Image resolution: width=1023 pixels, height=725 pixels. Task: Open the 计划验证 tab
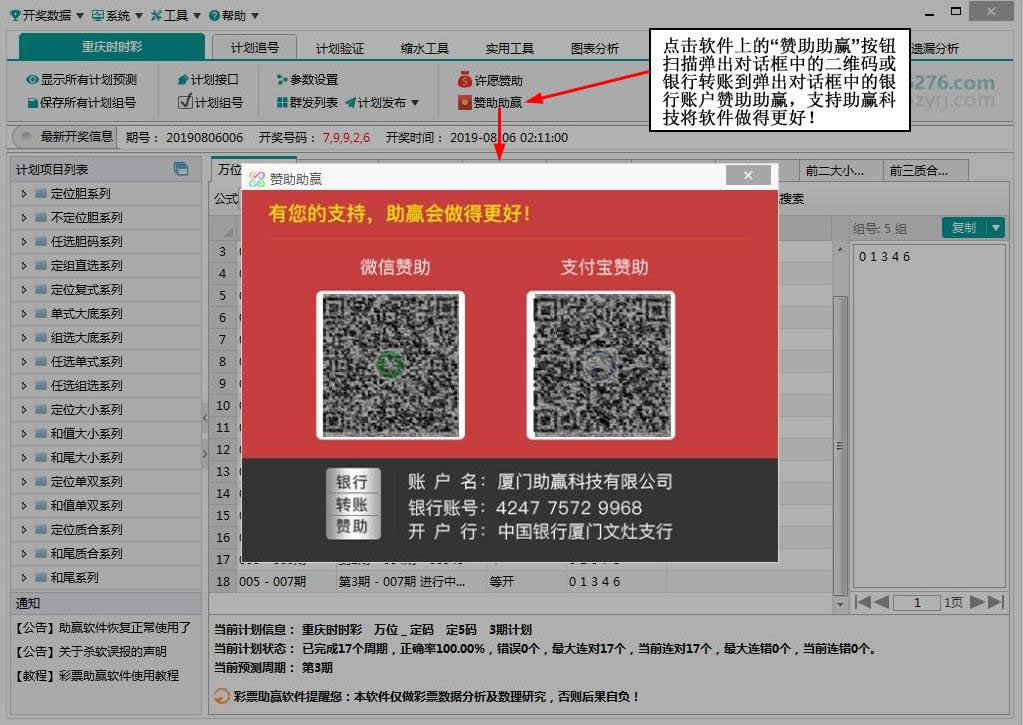click(x=339, y=48)
